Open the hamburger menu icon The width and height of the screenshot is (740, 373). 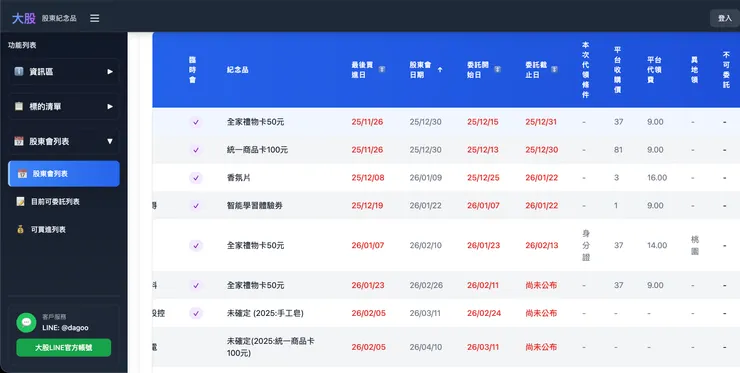tap(95, 18)
